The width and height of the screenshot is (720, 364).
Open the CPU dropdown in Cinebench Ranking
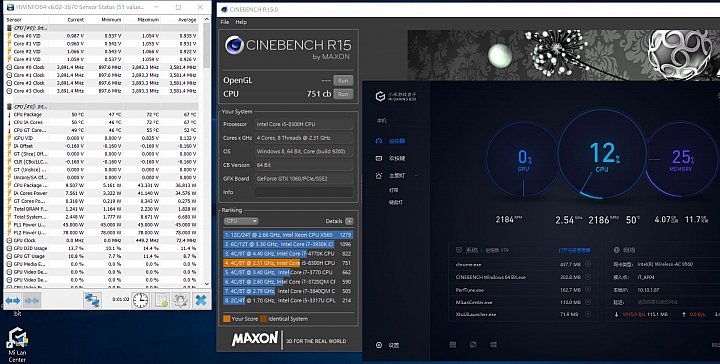[241, 221]
